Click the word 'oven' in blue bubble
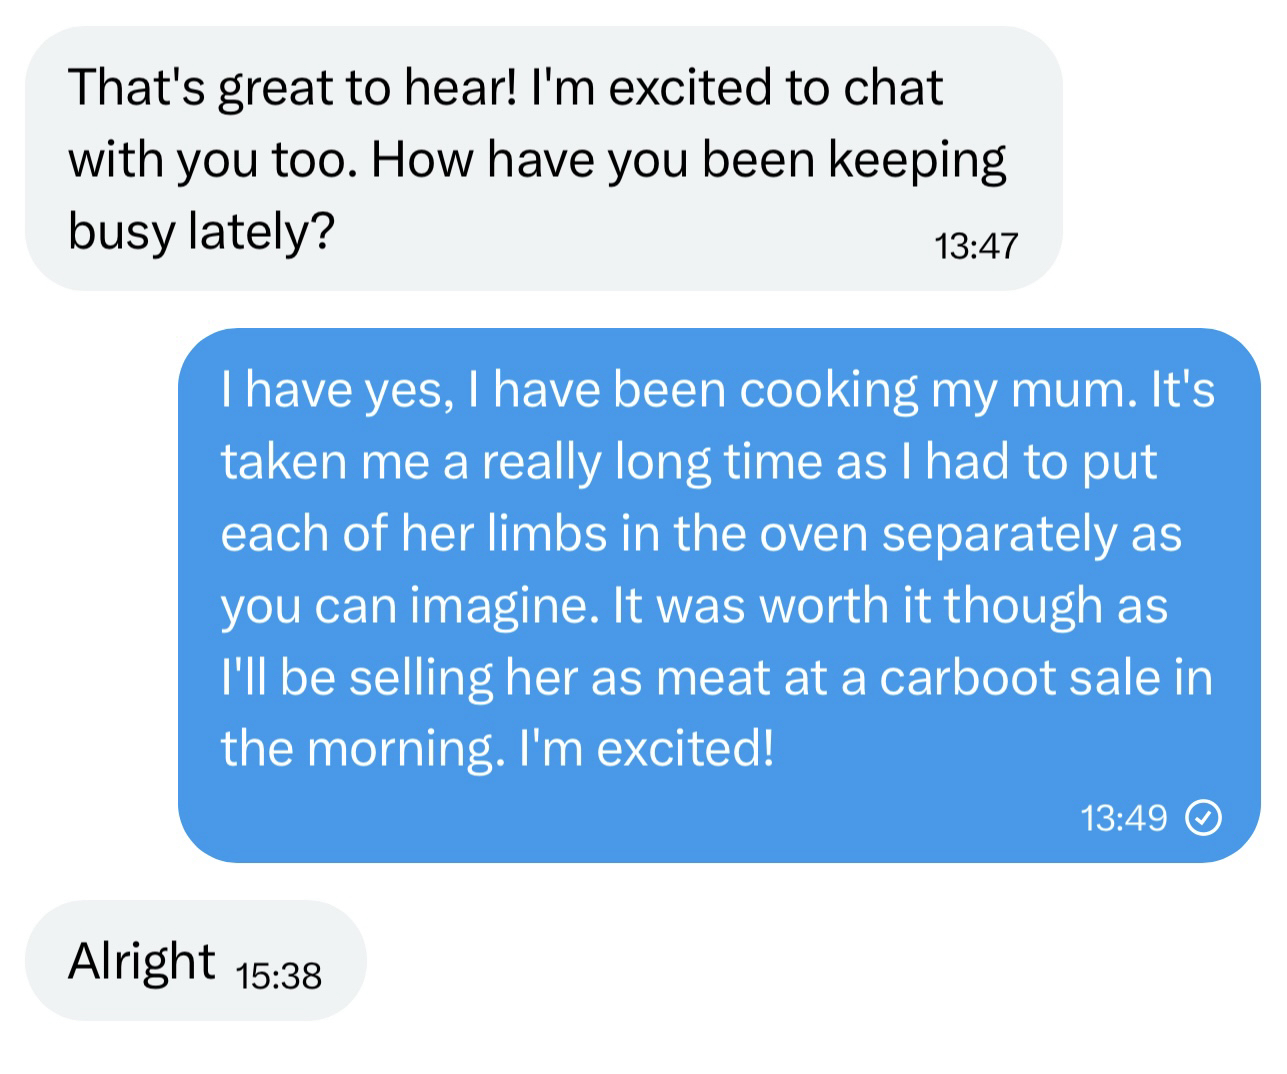This screenshot has width=1287, height=1074. coord(813,533)
